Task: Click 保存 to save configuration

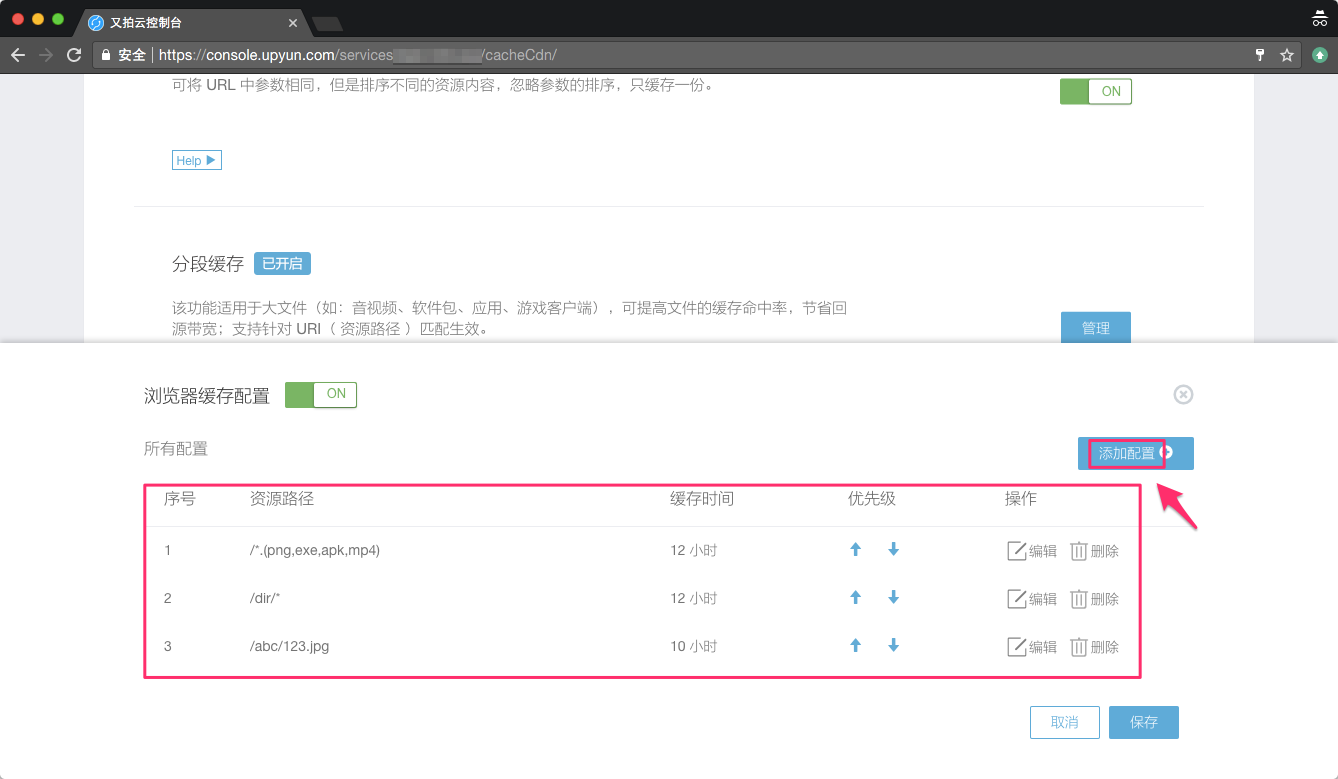Action: [x=1144, y=722]
